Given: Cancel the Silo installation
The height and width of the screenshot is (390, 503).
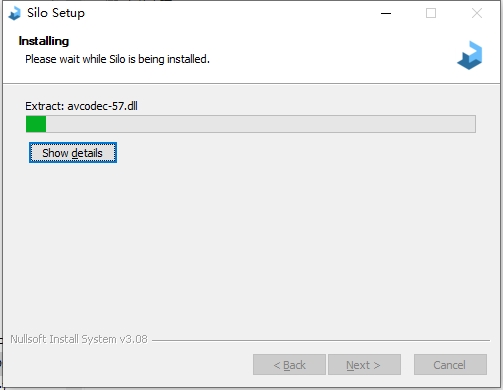Looking at the screenshot, I should click(x=450, y=365).
